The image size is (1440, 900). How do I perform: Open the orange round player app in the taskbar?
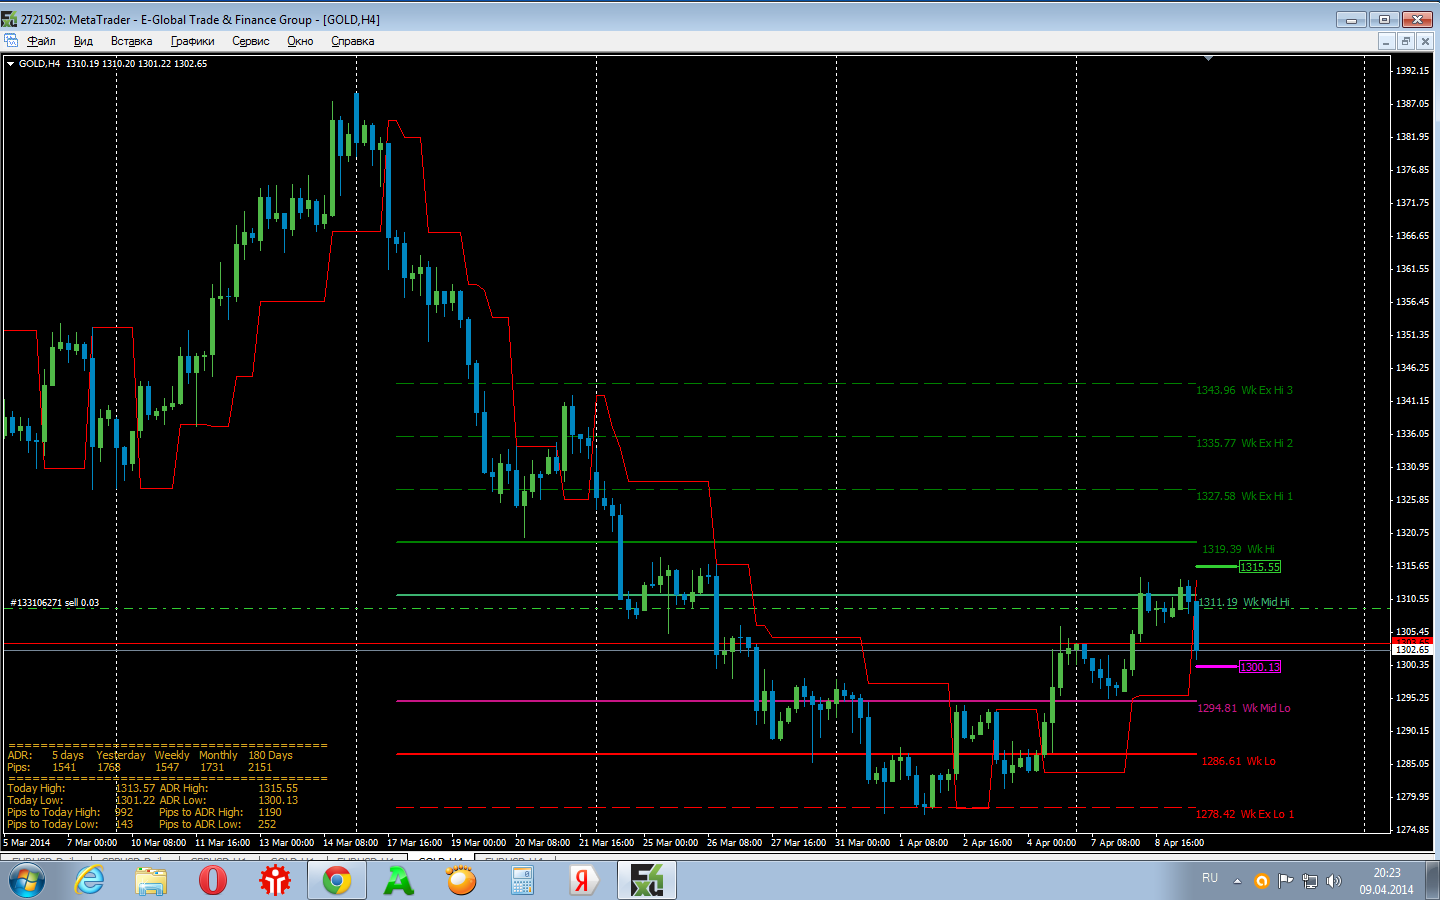tap(461, 881)
